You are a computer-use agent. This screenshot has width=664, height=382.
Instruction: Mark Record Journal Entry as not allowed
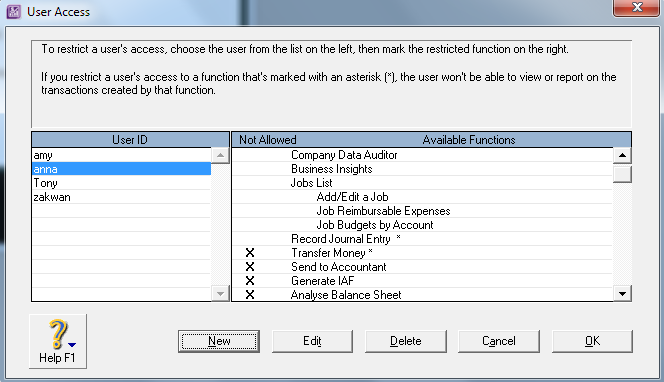click(250, 239)
